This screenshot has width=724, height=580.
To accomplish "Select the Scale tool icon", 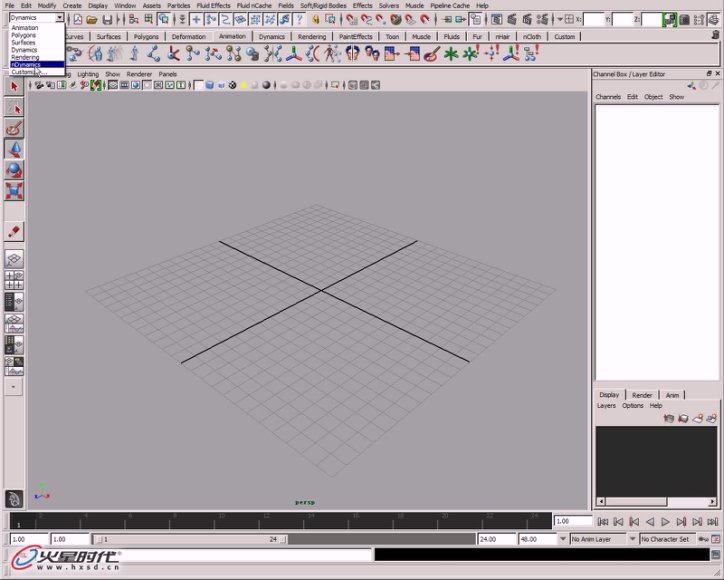I will pos(14,191).
